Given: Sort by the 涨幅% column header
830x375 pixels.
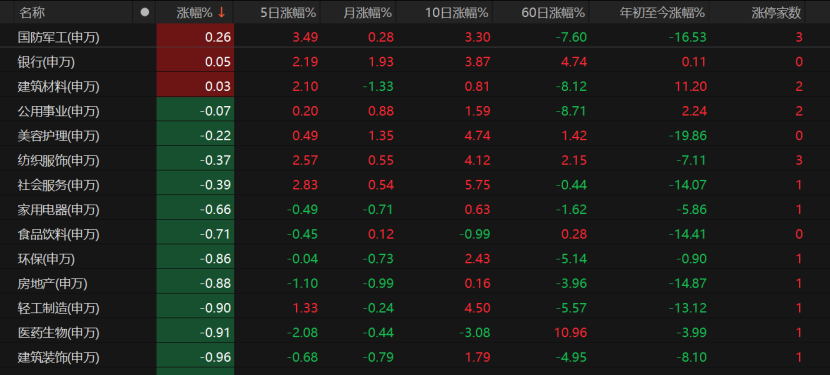Looking at the screenshot, I should (x=194, y=12).
